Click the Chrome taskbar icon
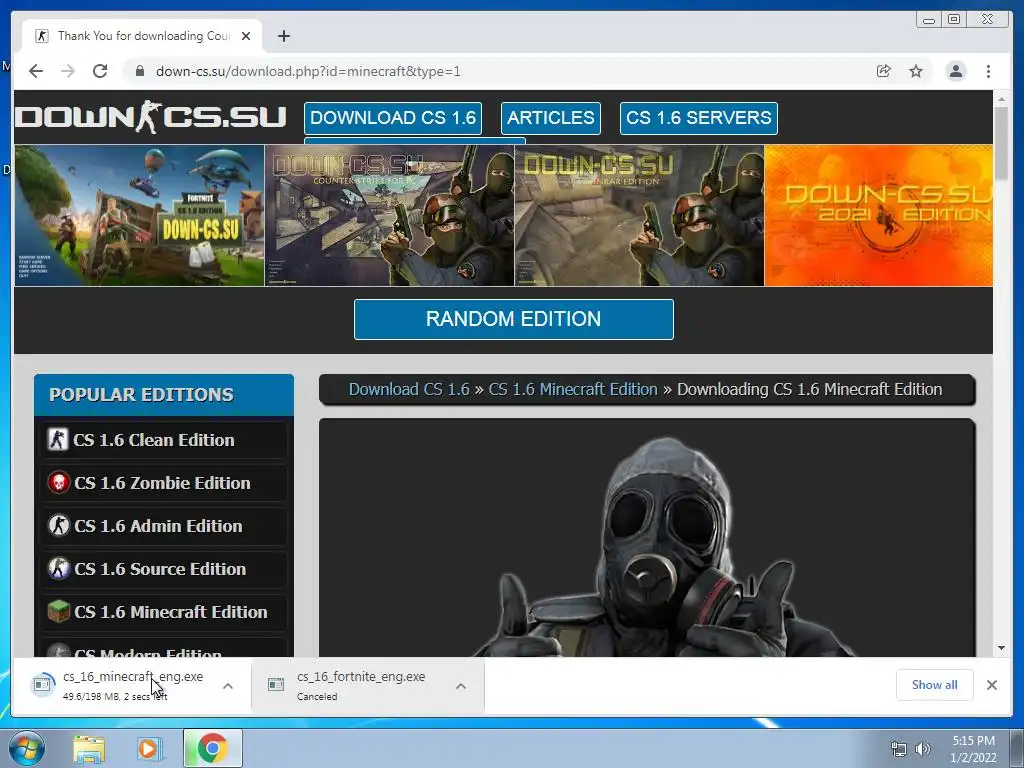The height and width of the screenshot is (768, 1024). coord(212,748)
